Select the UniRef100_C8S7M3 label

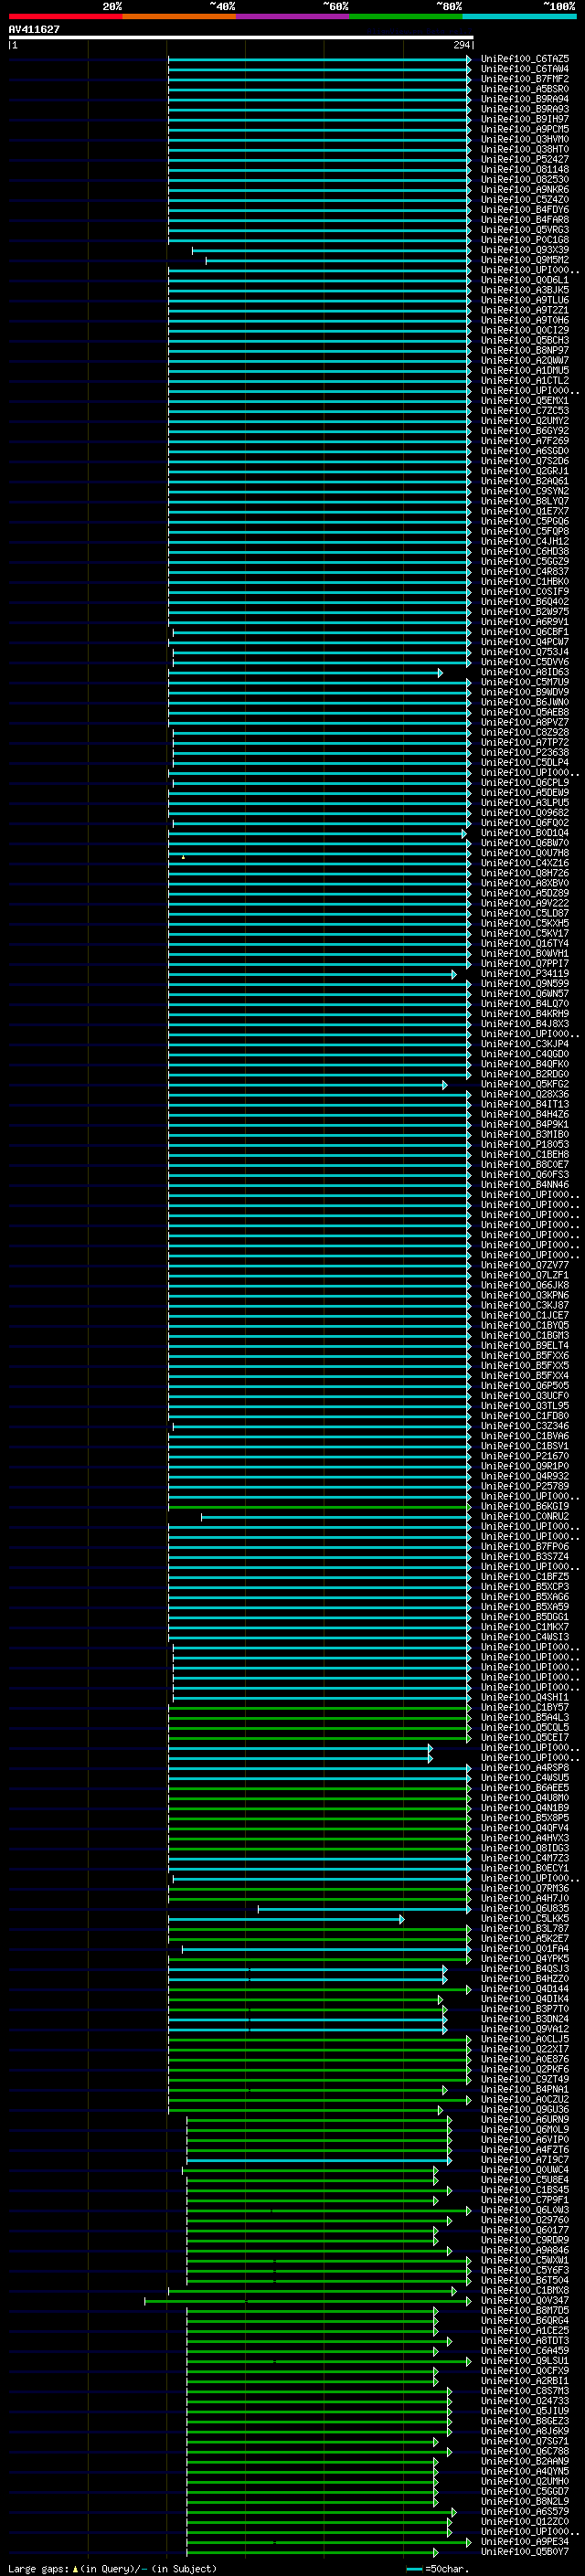tap(525, 2391)
